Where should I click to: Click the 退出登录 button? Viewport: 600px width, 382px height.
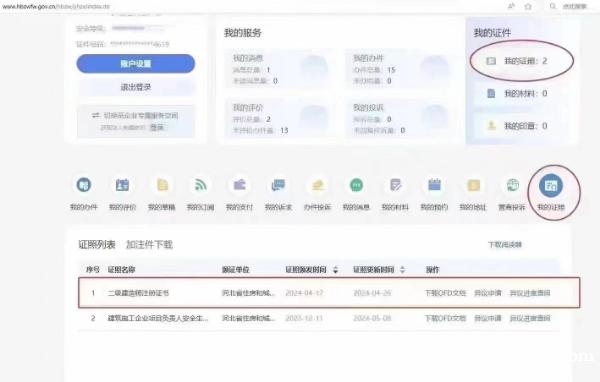pyautogui.click(x=136, y=87)
